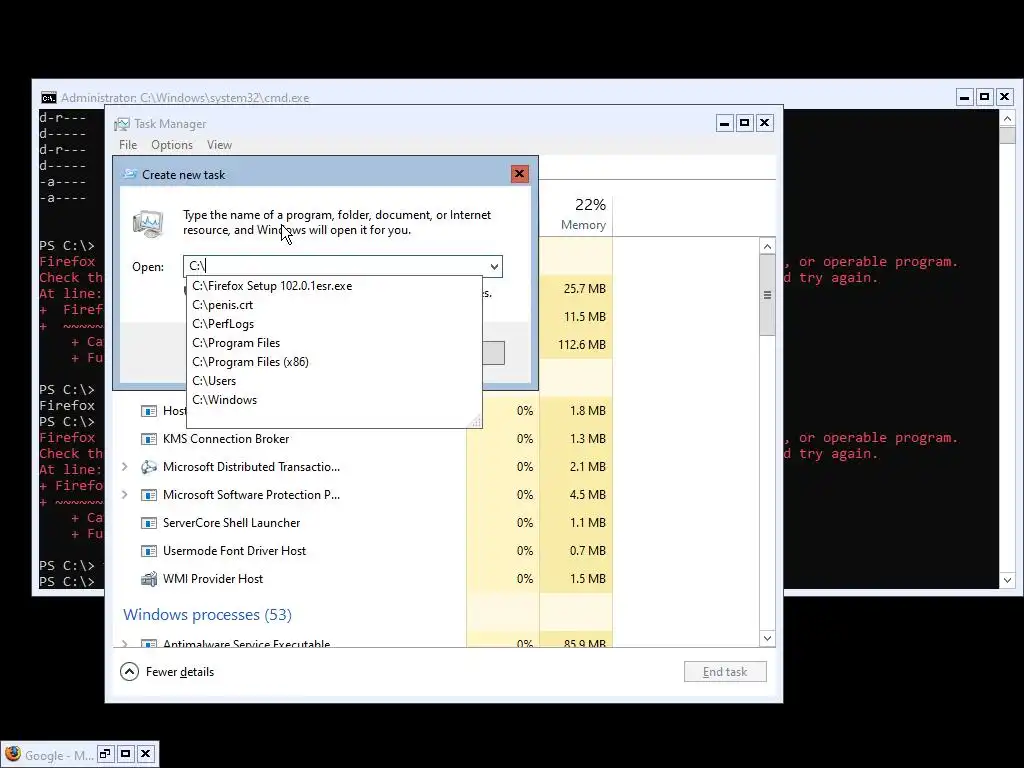Screen dimensions: 1024x768
Task: Click Task Manager scrollbar down arrow
Action: [767, 638]
